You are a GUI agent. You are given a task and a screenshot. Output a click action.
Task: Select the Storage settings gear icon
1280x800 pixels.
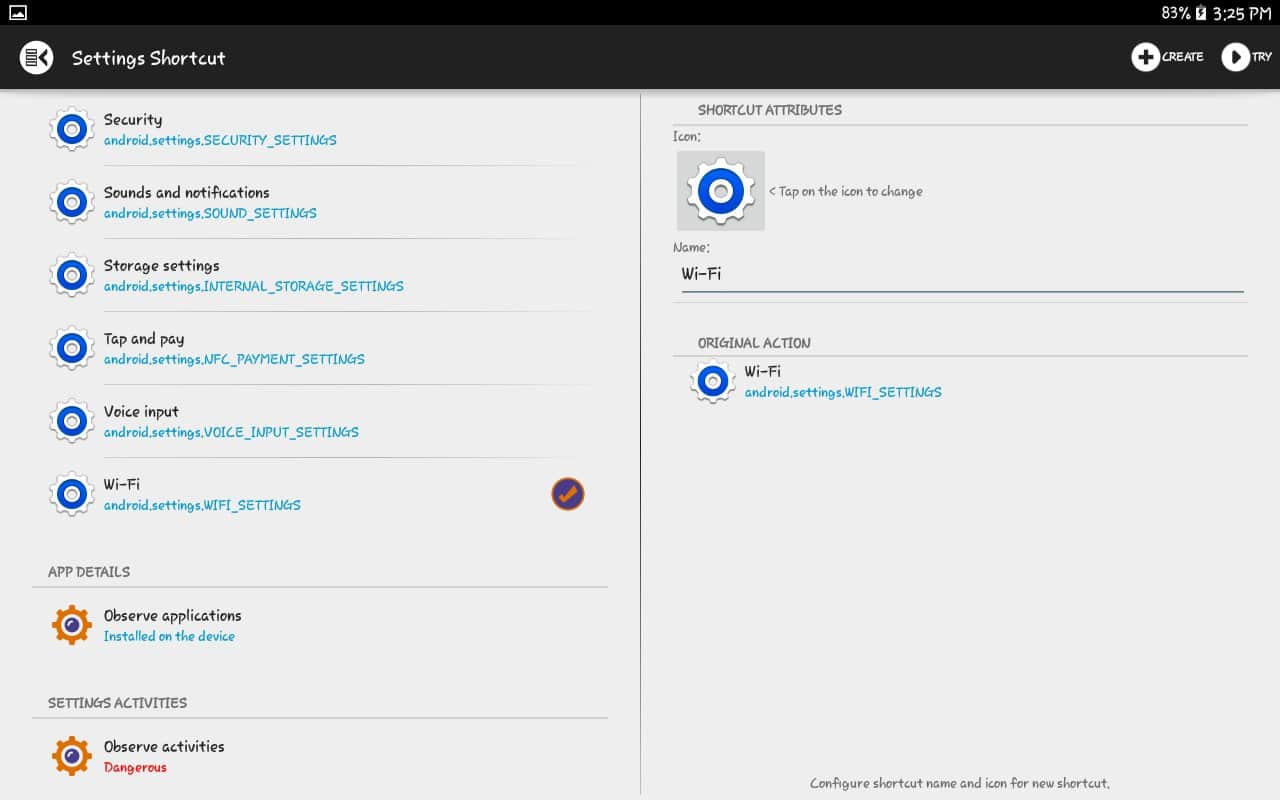[72, 275]
